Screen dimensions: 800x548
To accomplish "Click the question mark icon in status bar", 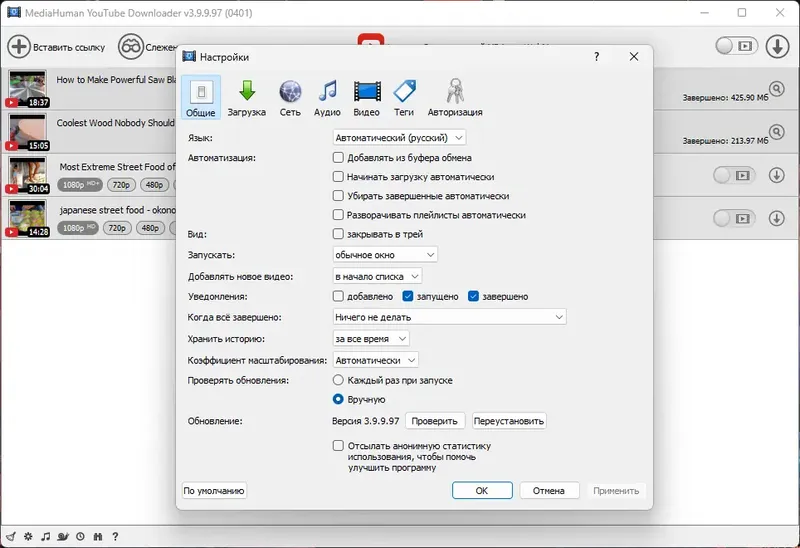I will point(115,536).
